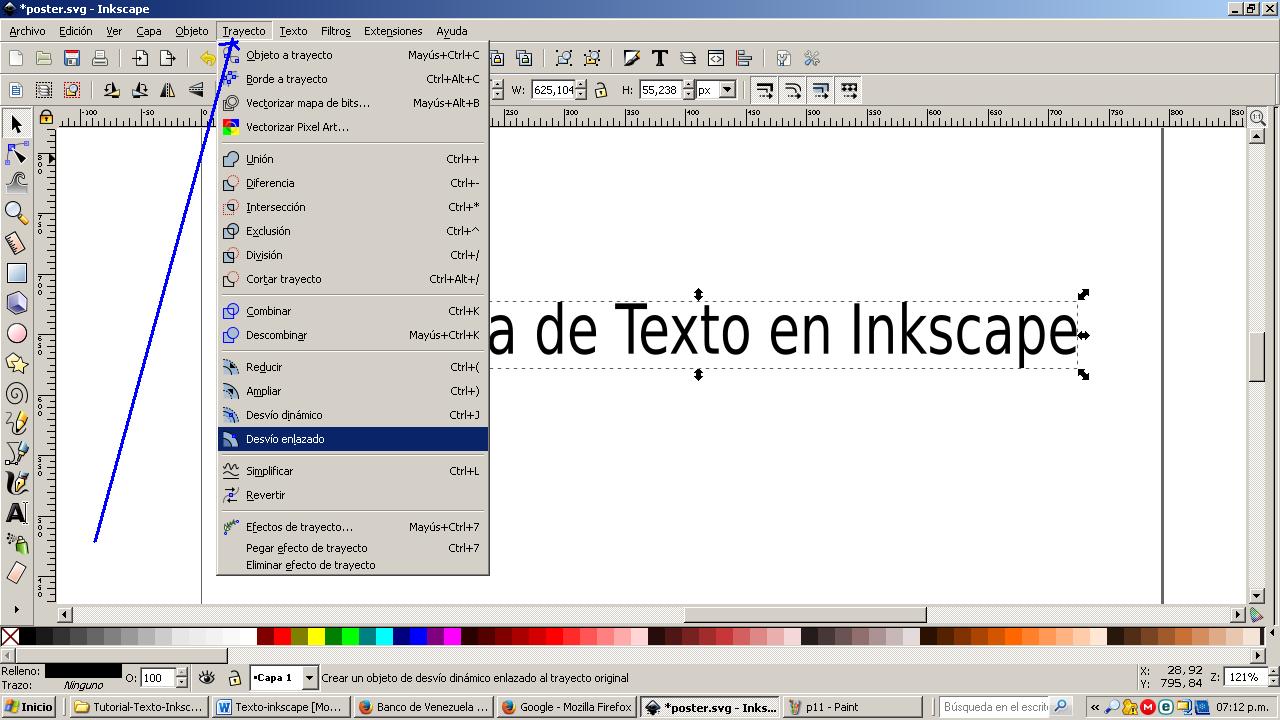Choose the Calligraphy tool
This screenshot has height=720, width=1280.
[16, 483]
